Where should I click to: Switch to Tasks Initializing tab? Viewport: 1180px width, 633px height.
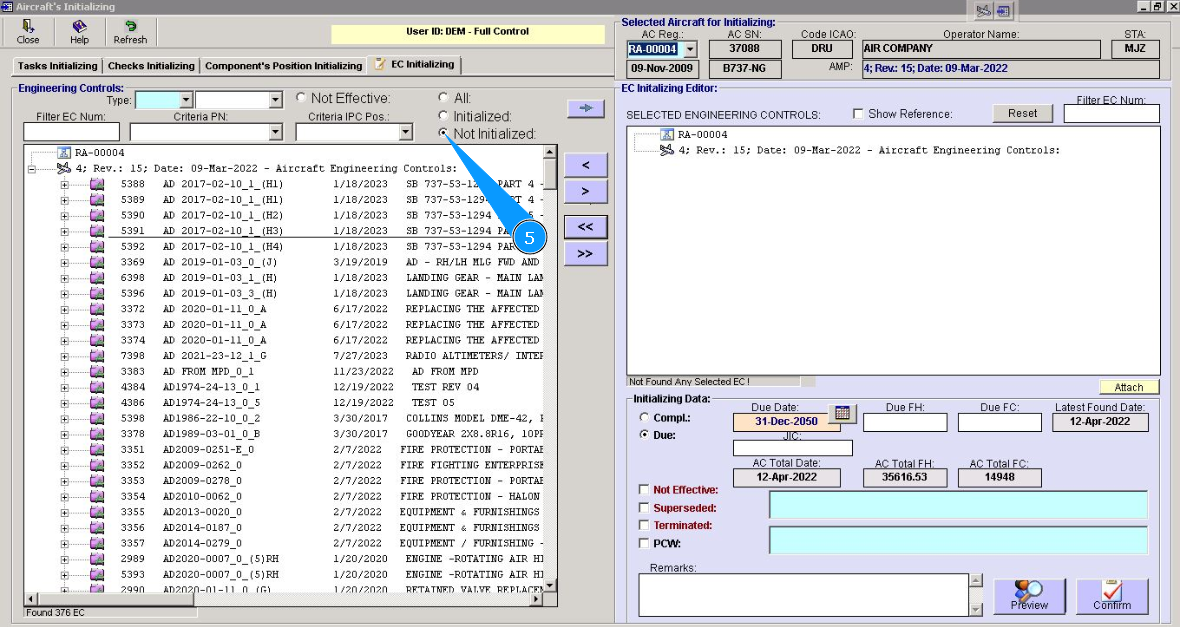57,66
